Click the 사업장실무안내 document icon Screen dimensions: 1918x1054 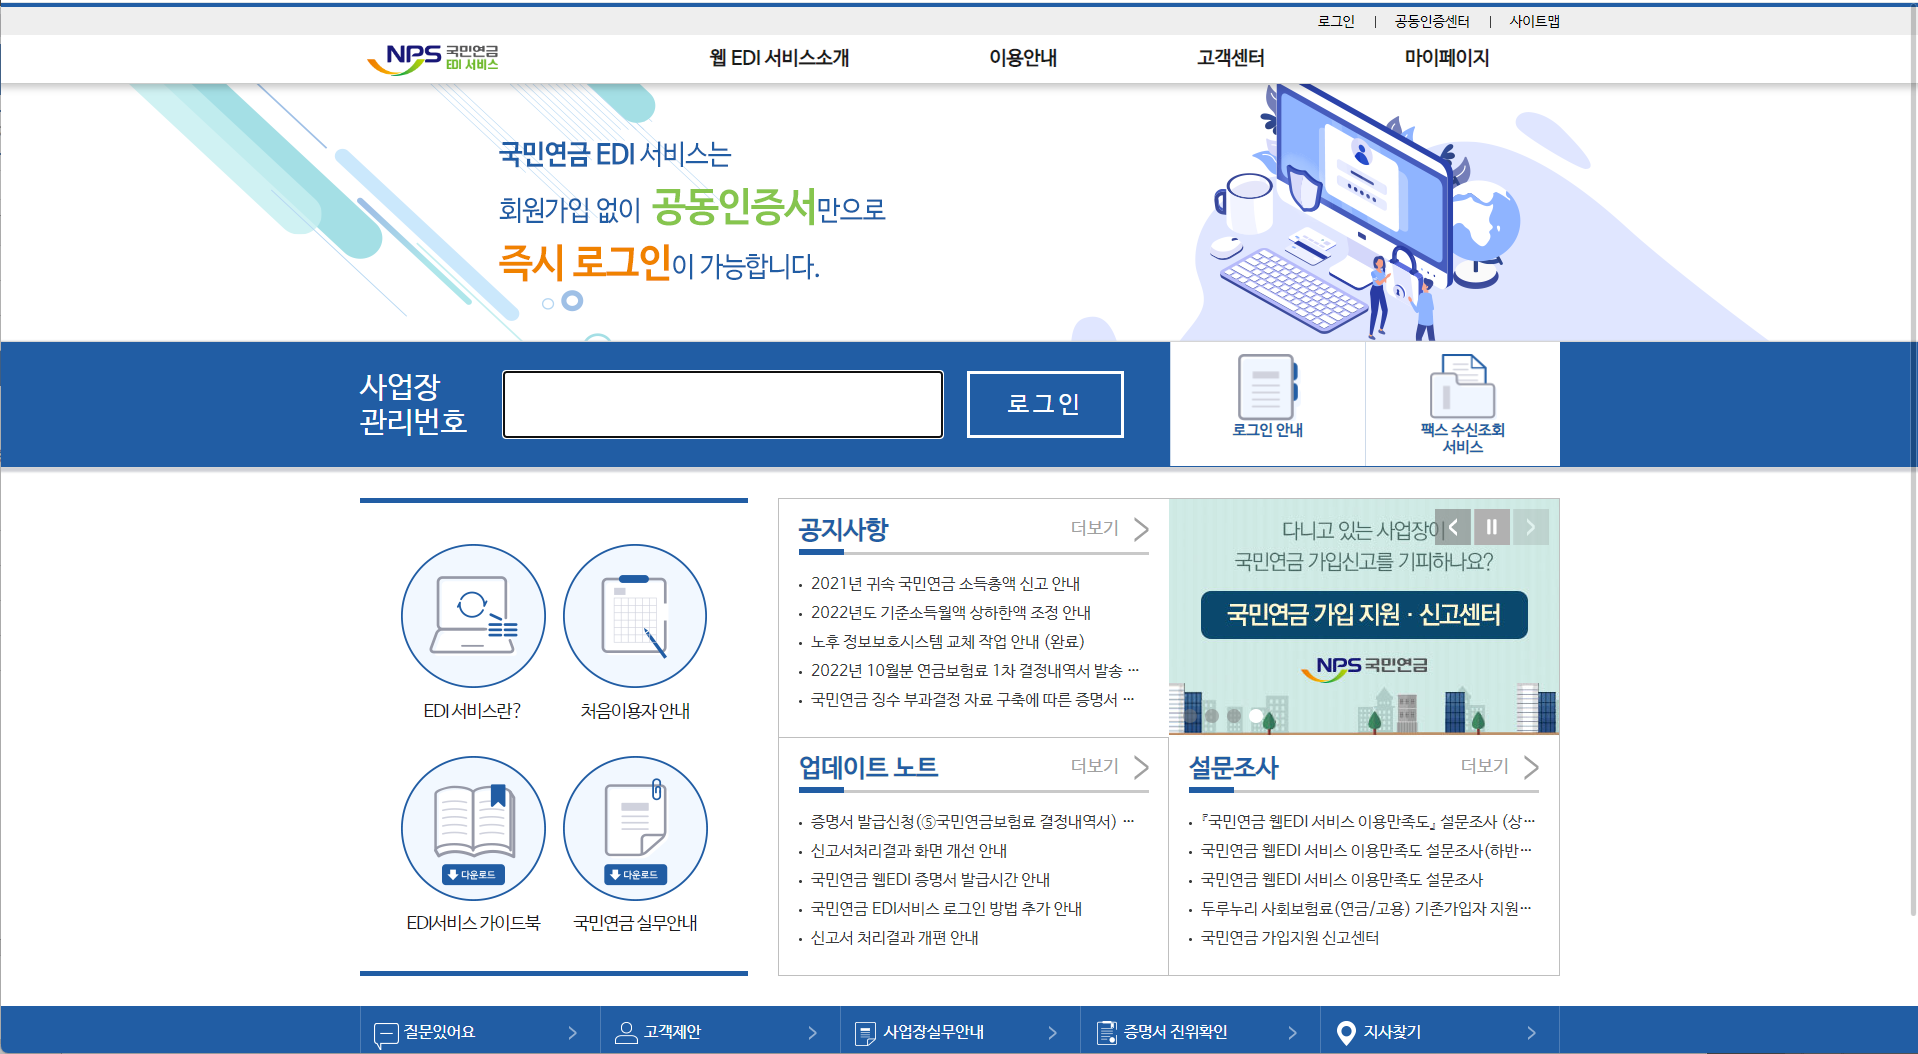tap(865, 1033)
